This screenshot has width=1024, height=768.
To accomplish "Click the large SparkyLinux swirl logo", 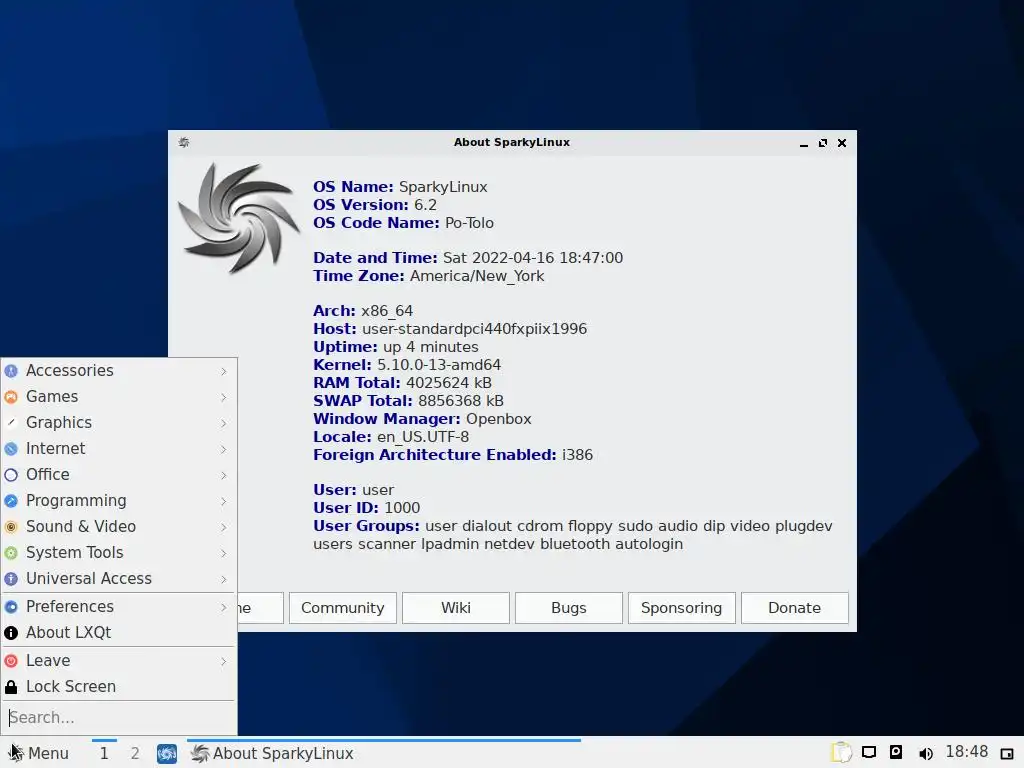I will click(x=238, y=217).
